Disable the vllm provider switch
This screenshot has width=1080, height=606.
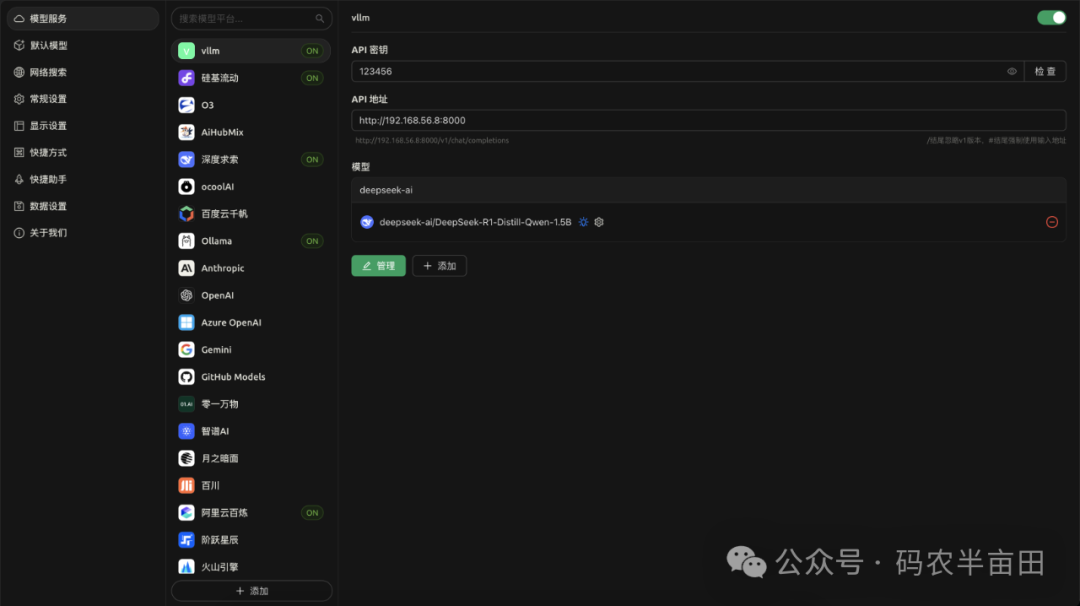pos(1051,18)
